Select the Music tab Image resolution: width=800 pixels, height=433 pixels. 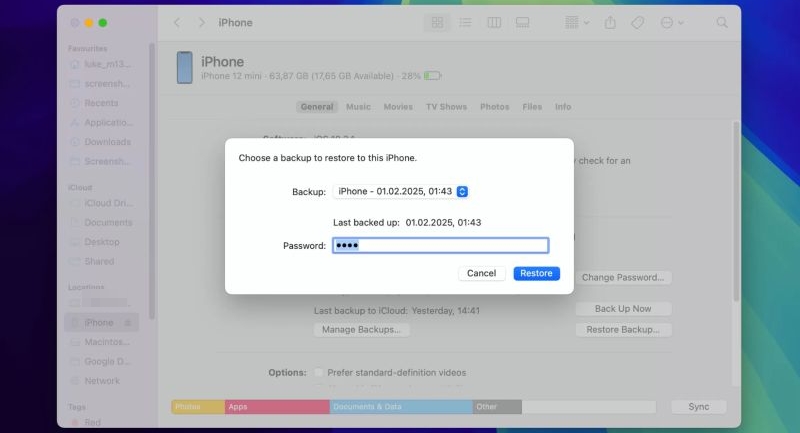(358, 107)
